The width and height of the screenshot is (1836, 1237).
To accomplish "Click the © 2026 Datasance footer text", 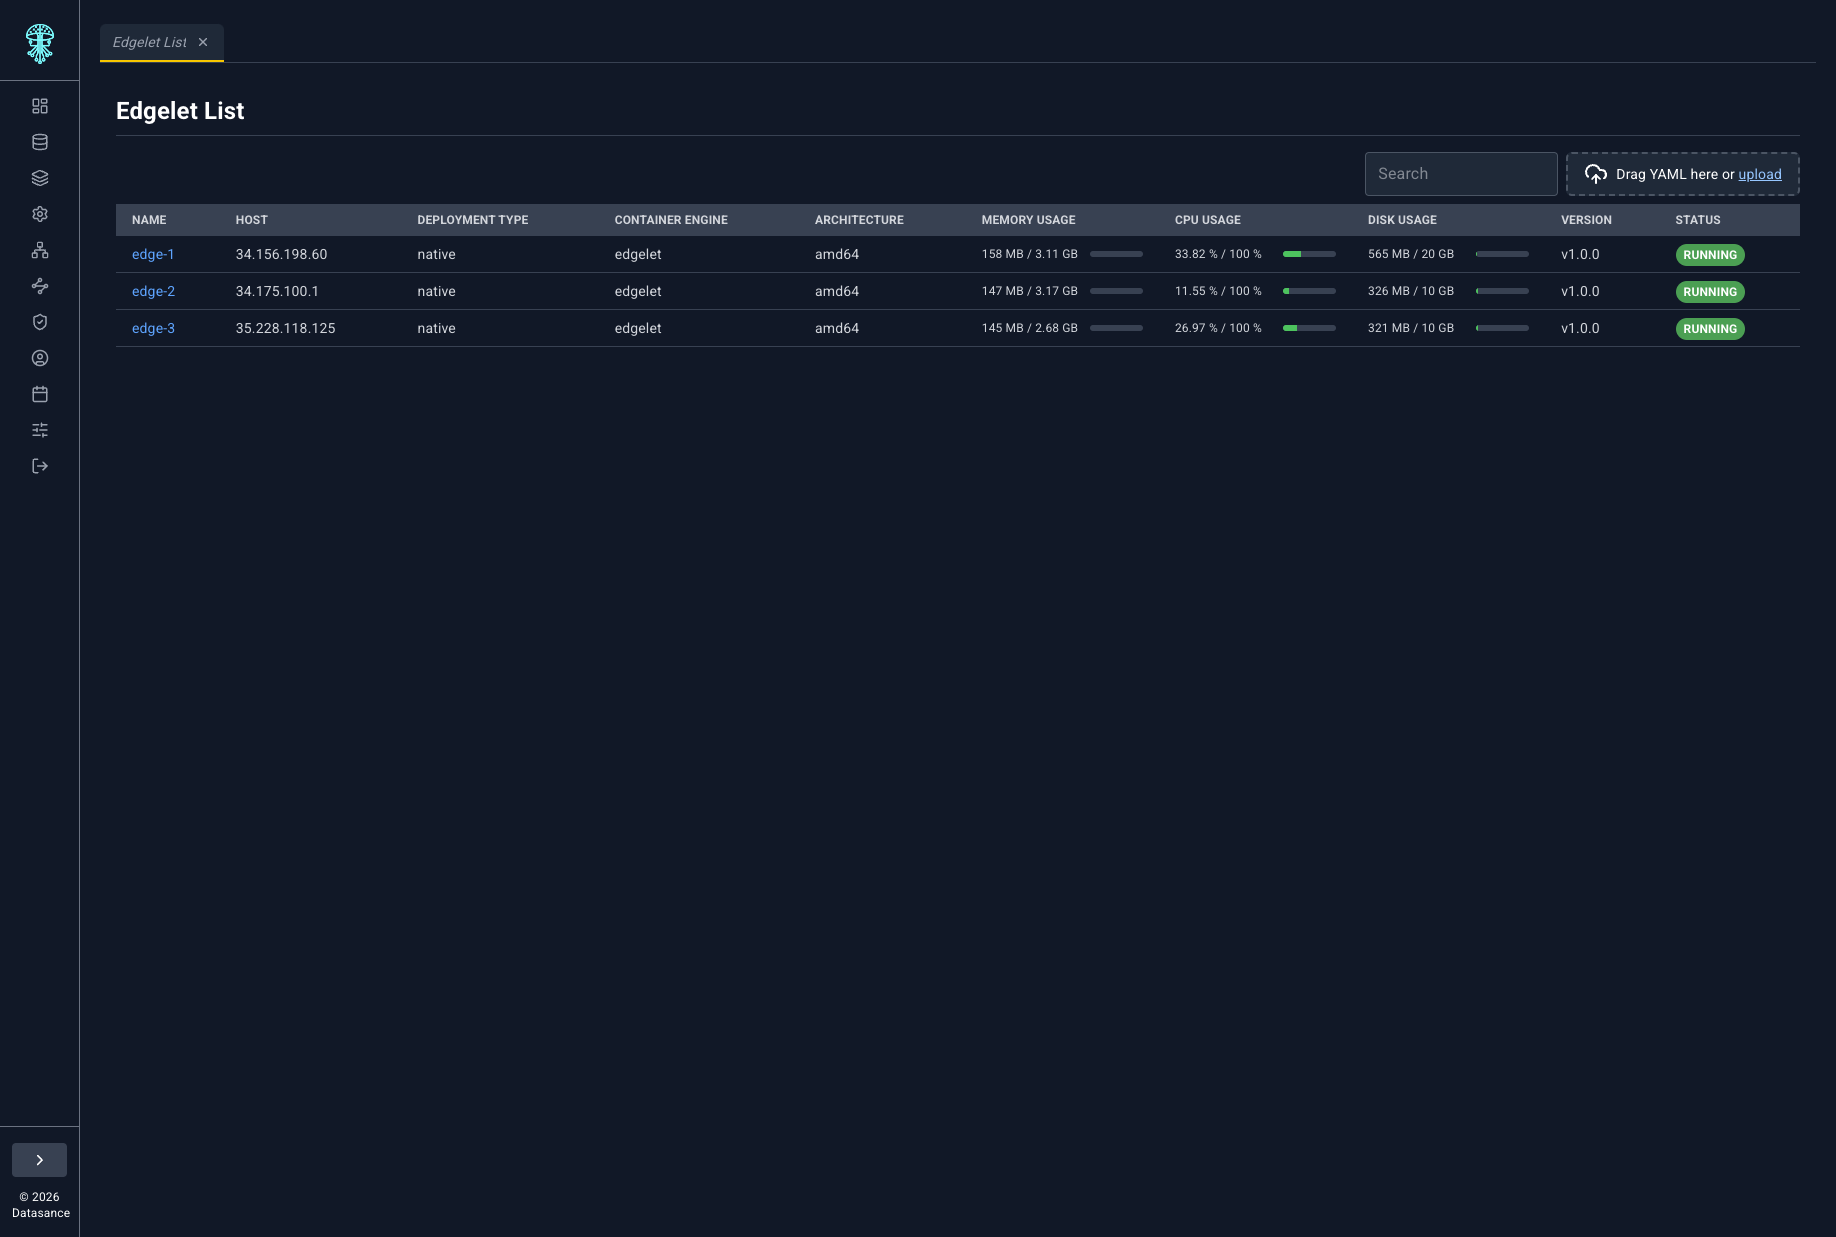I will click(x=40, y=1205).
